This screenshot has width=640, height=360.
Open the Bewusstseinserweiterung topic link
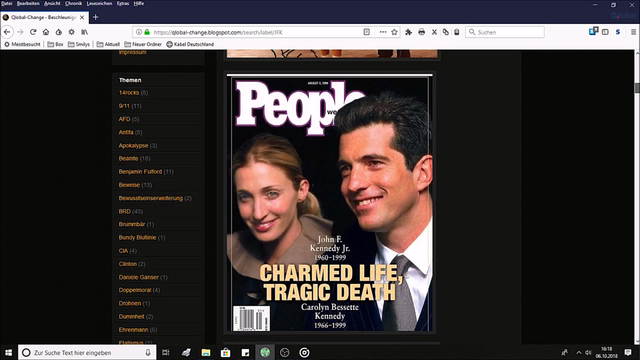tap(151, 198)
